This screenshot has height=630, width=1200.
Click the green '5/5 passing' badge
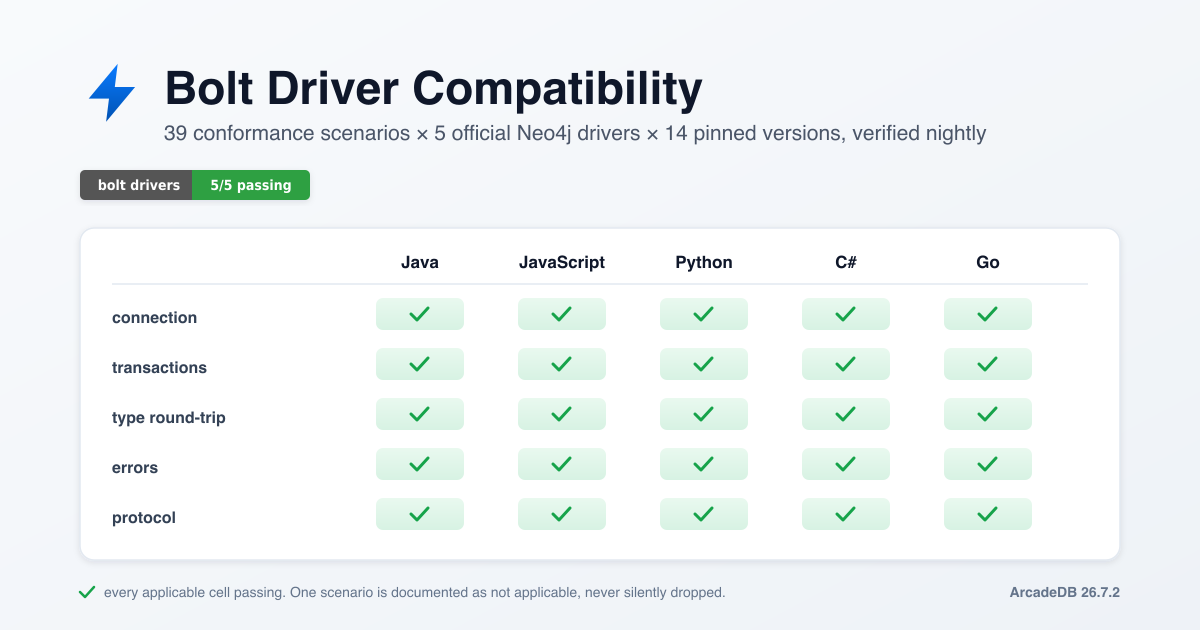(251, 185)
